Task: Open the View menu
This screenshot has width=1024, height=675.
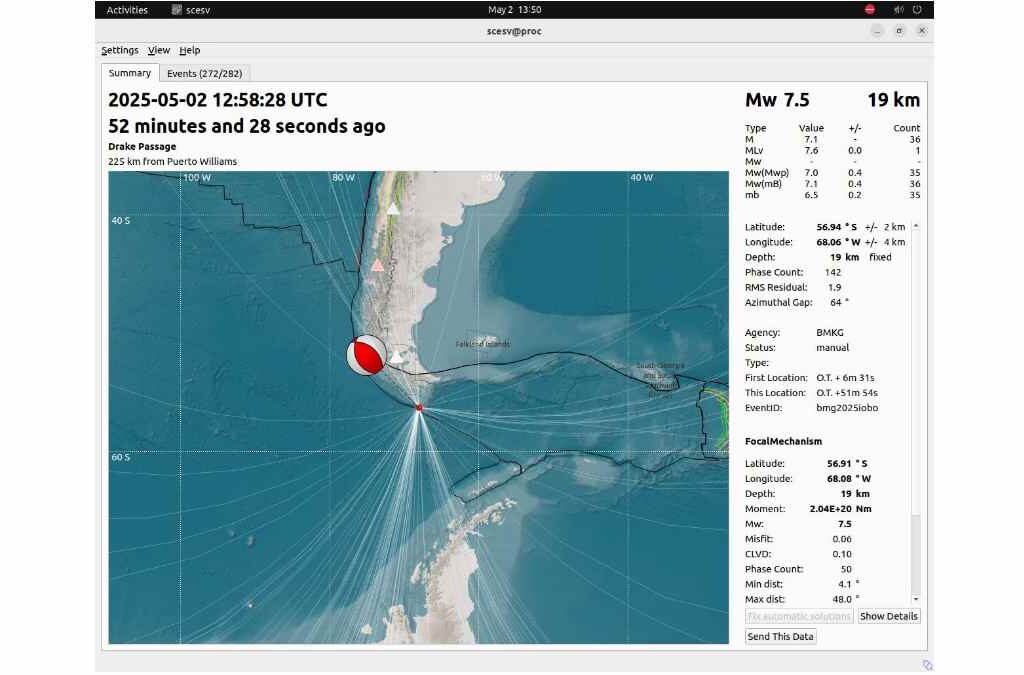Action: click(x=159, y=50)
